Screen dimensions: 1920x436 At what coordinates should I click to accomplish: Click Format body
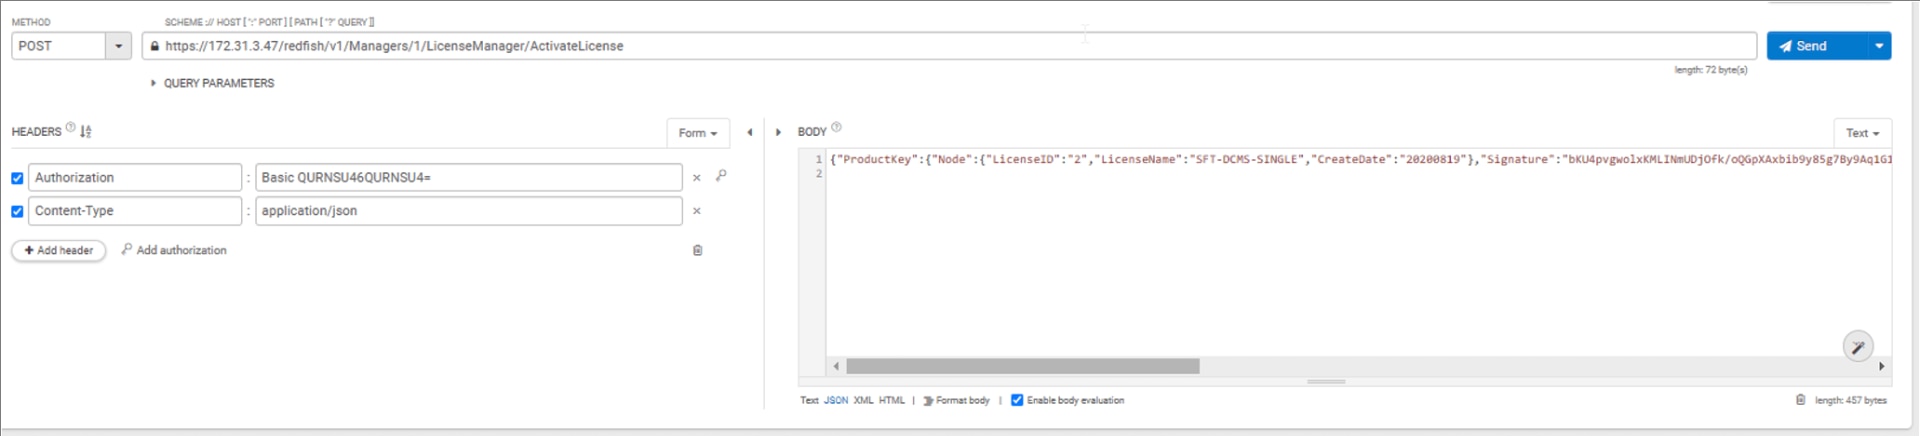click(x=956, y=400)
